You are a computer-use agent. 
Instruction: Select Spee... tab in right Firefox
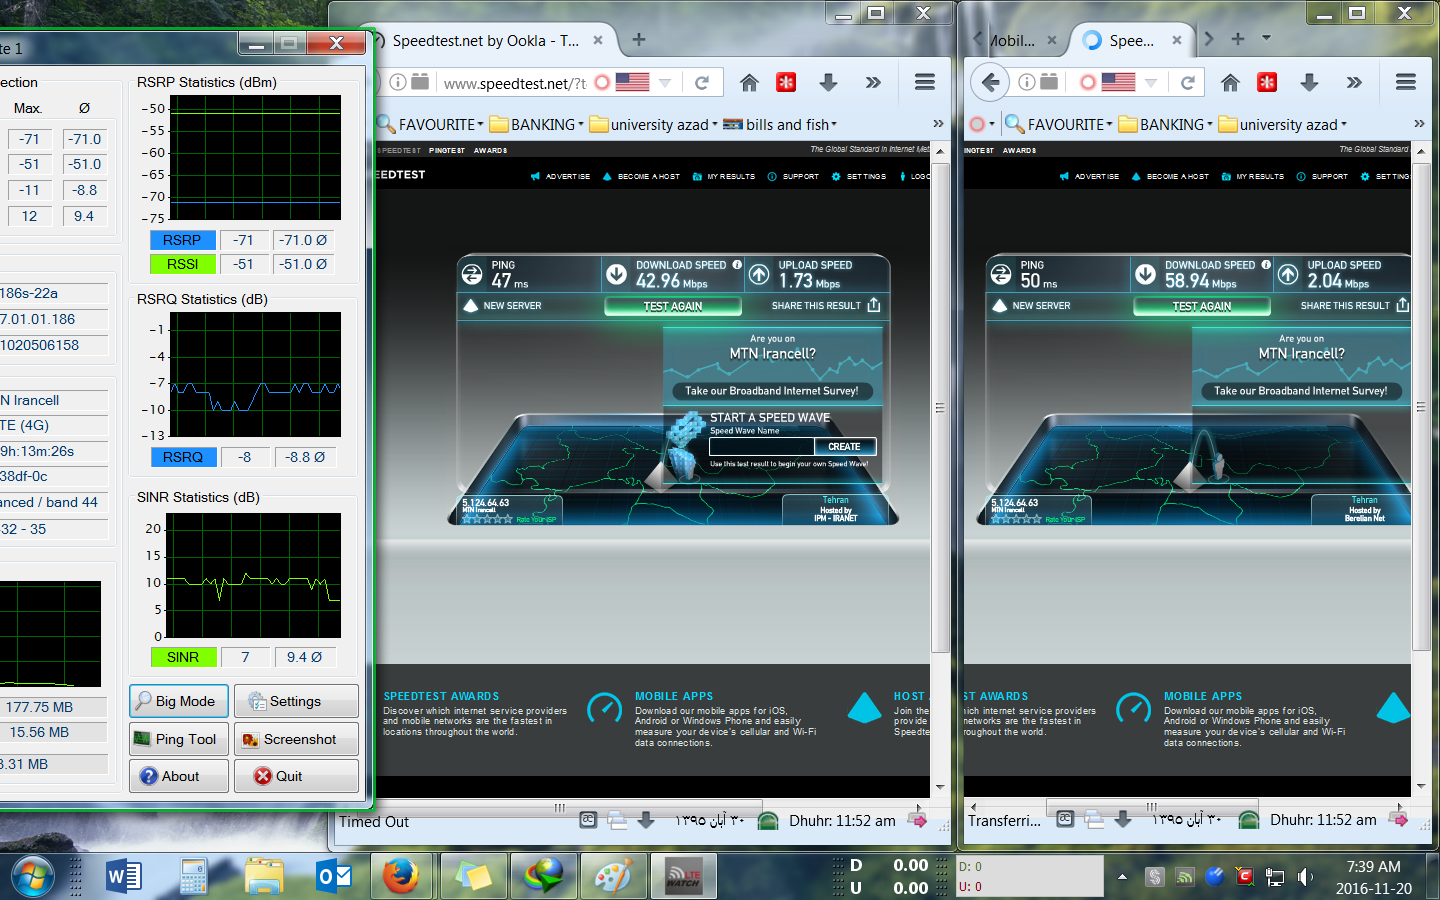pos(1131,41)
